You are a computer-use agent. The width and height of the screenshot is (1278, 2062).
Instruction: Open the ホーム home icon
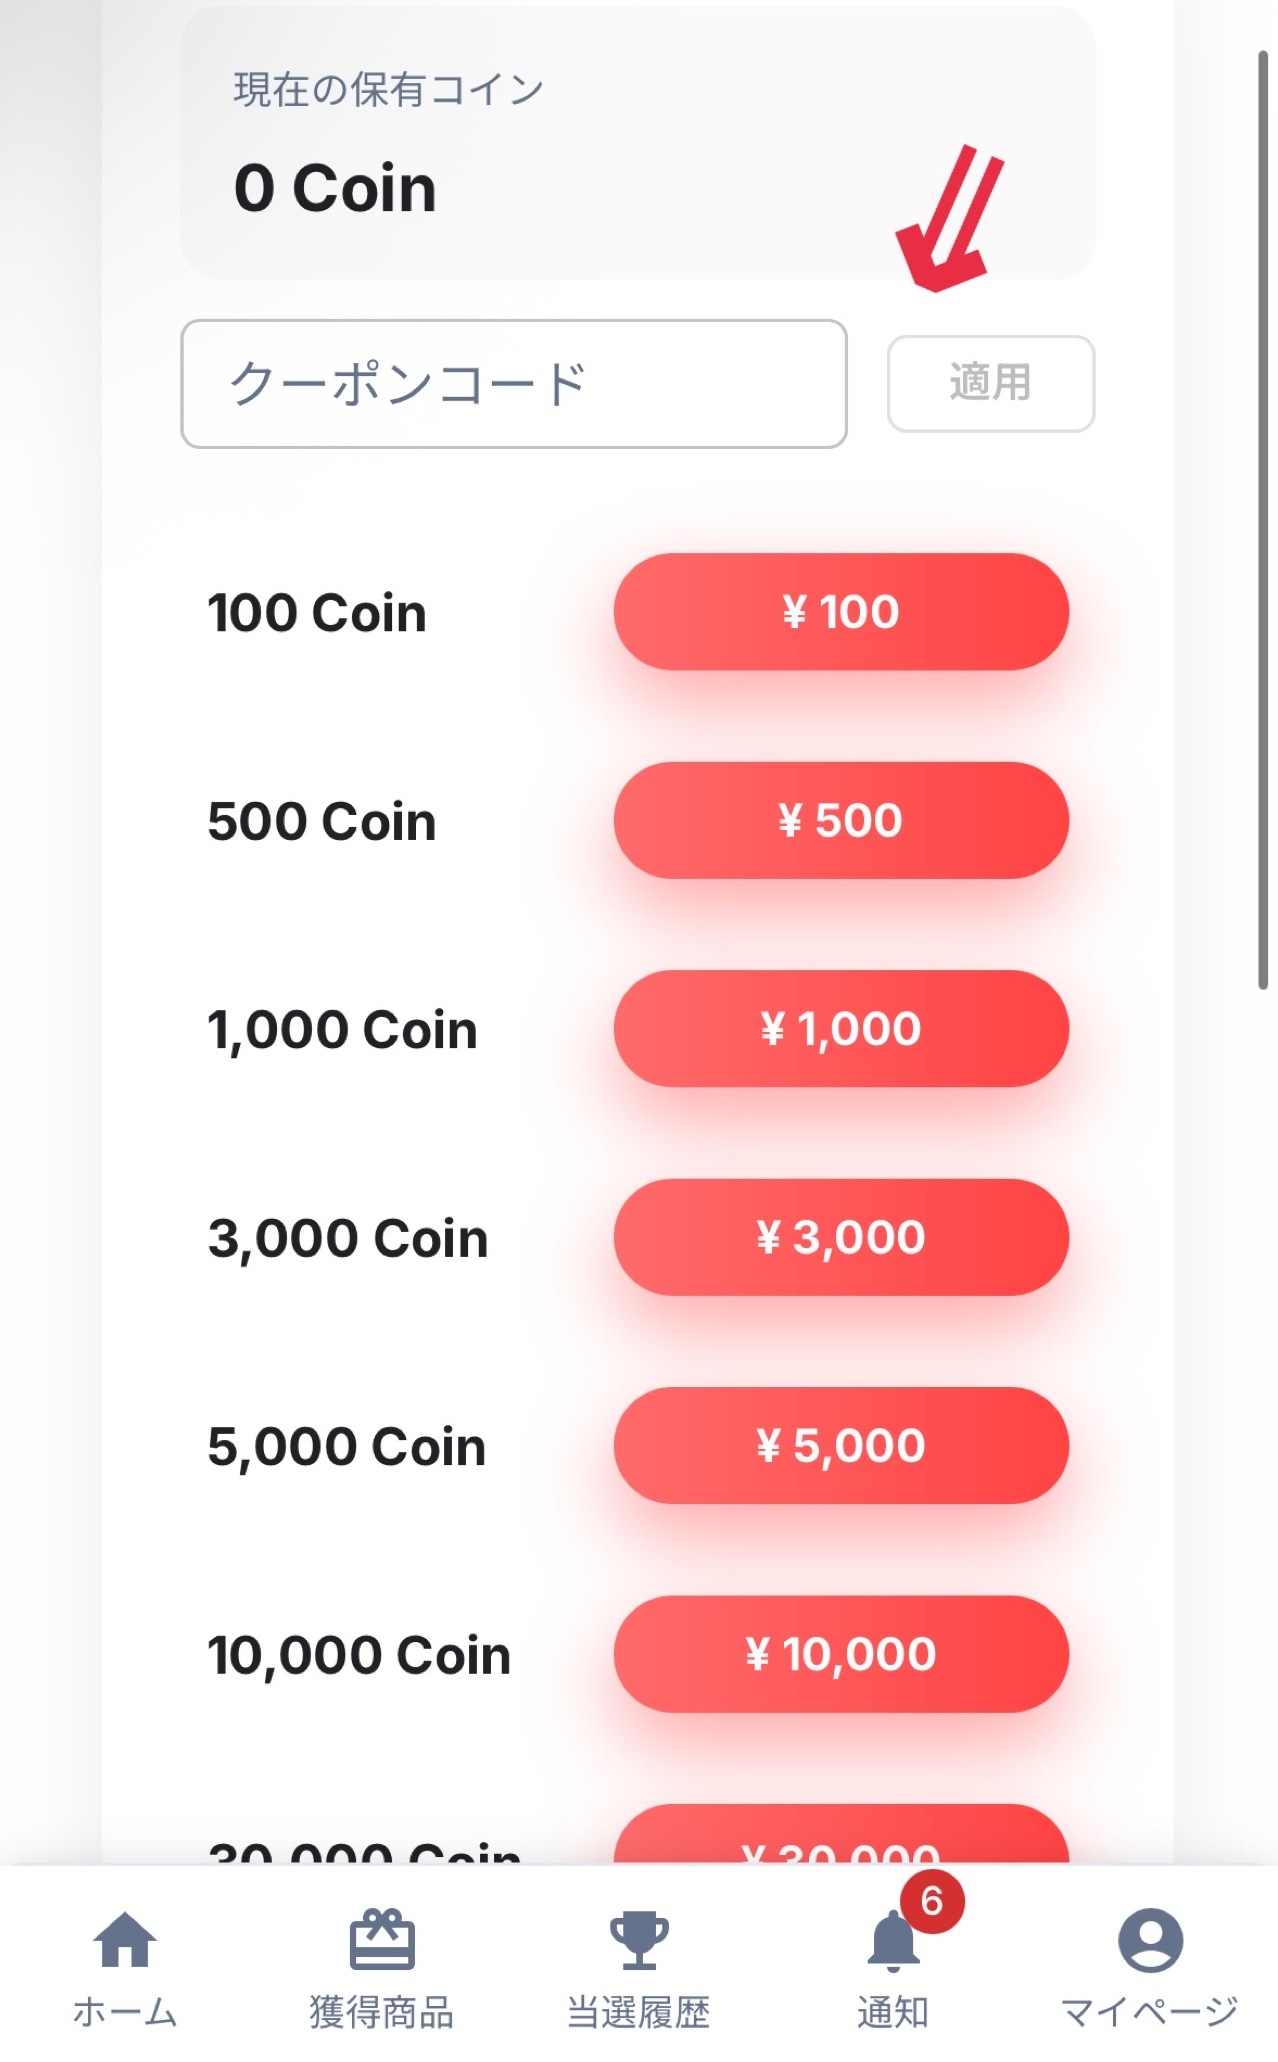(125, 1939)
